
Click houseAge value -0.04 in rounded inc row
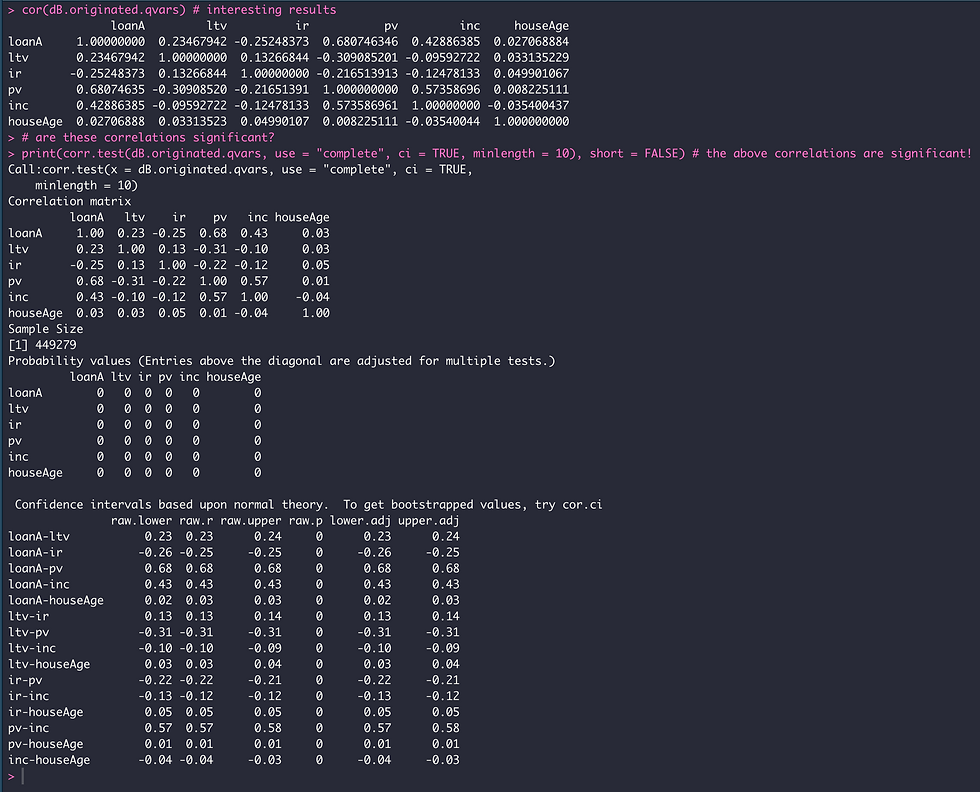[x=312, y=297]
